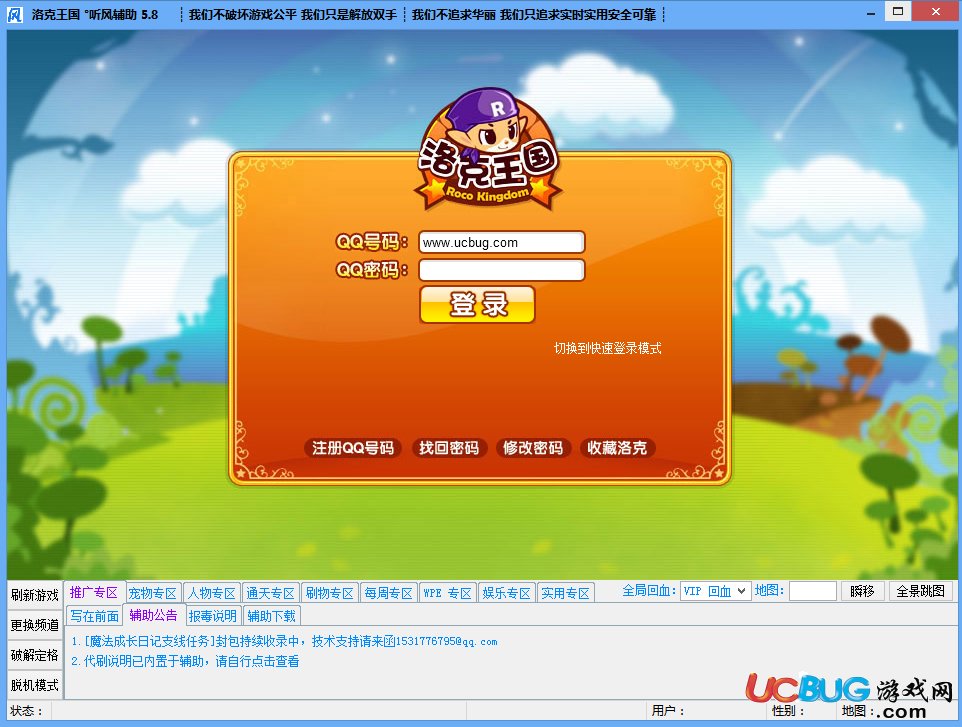Open the 刷物专区 tab

point(329,593)
